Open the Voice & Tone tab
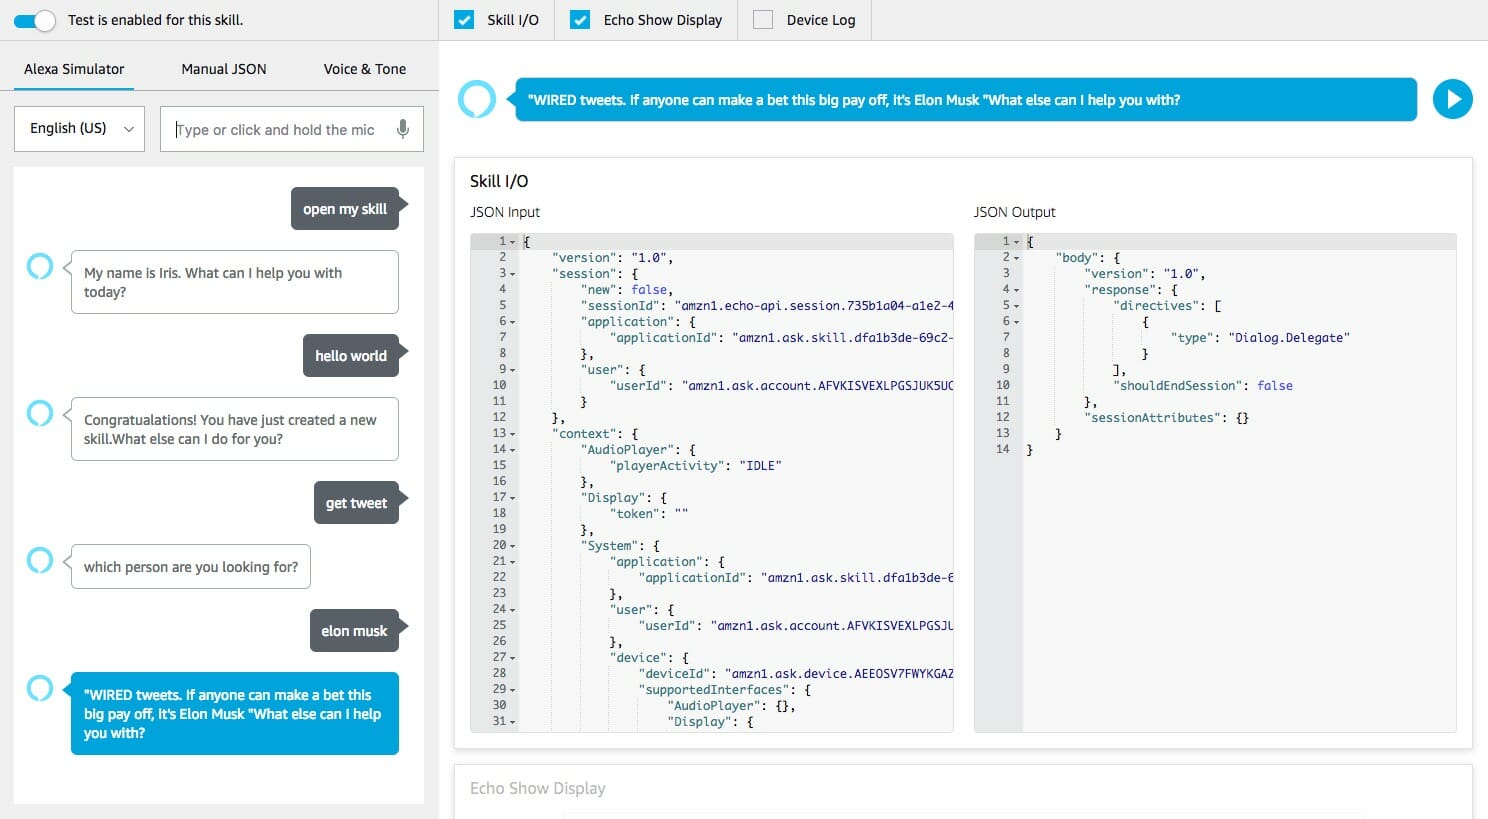1488x819 pixels. (x=365, y=69)
